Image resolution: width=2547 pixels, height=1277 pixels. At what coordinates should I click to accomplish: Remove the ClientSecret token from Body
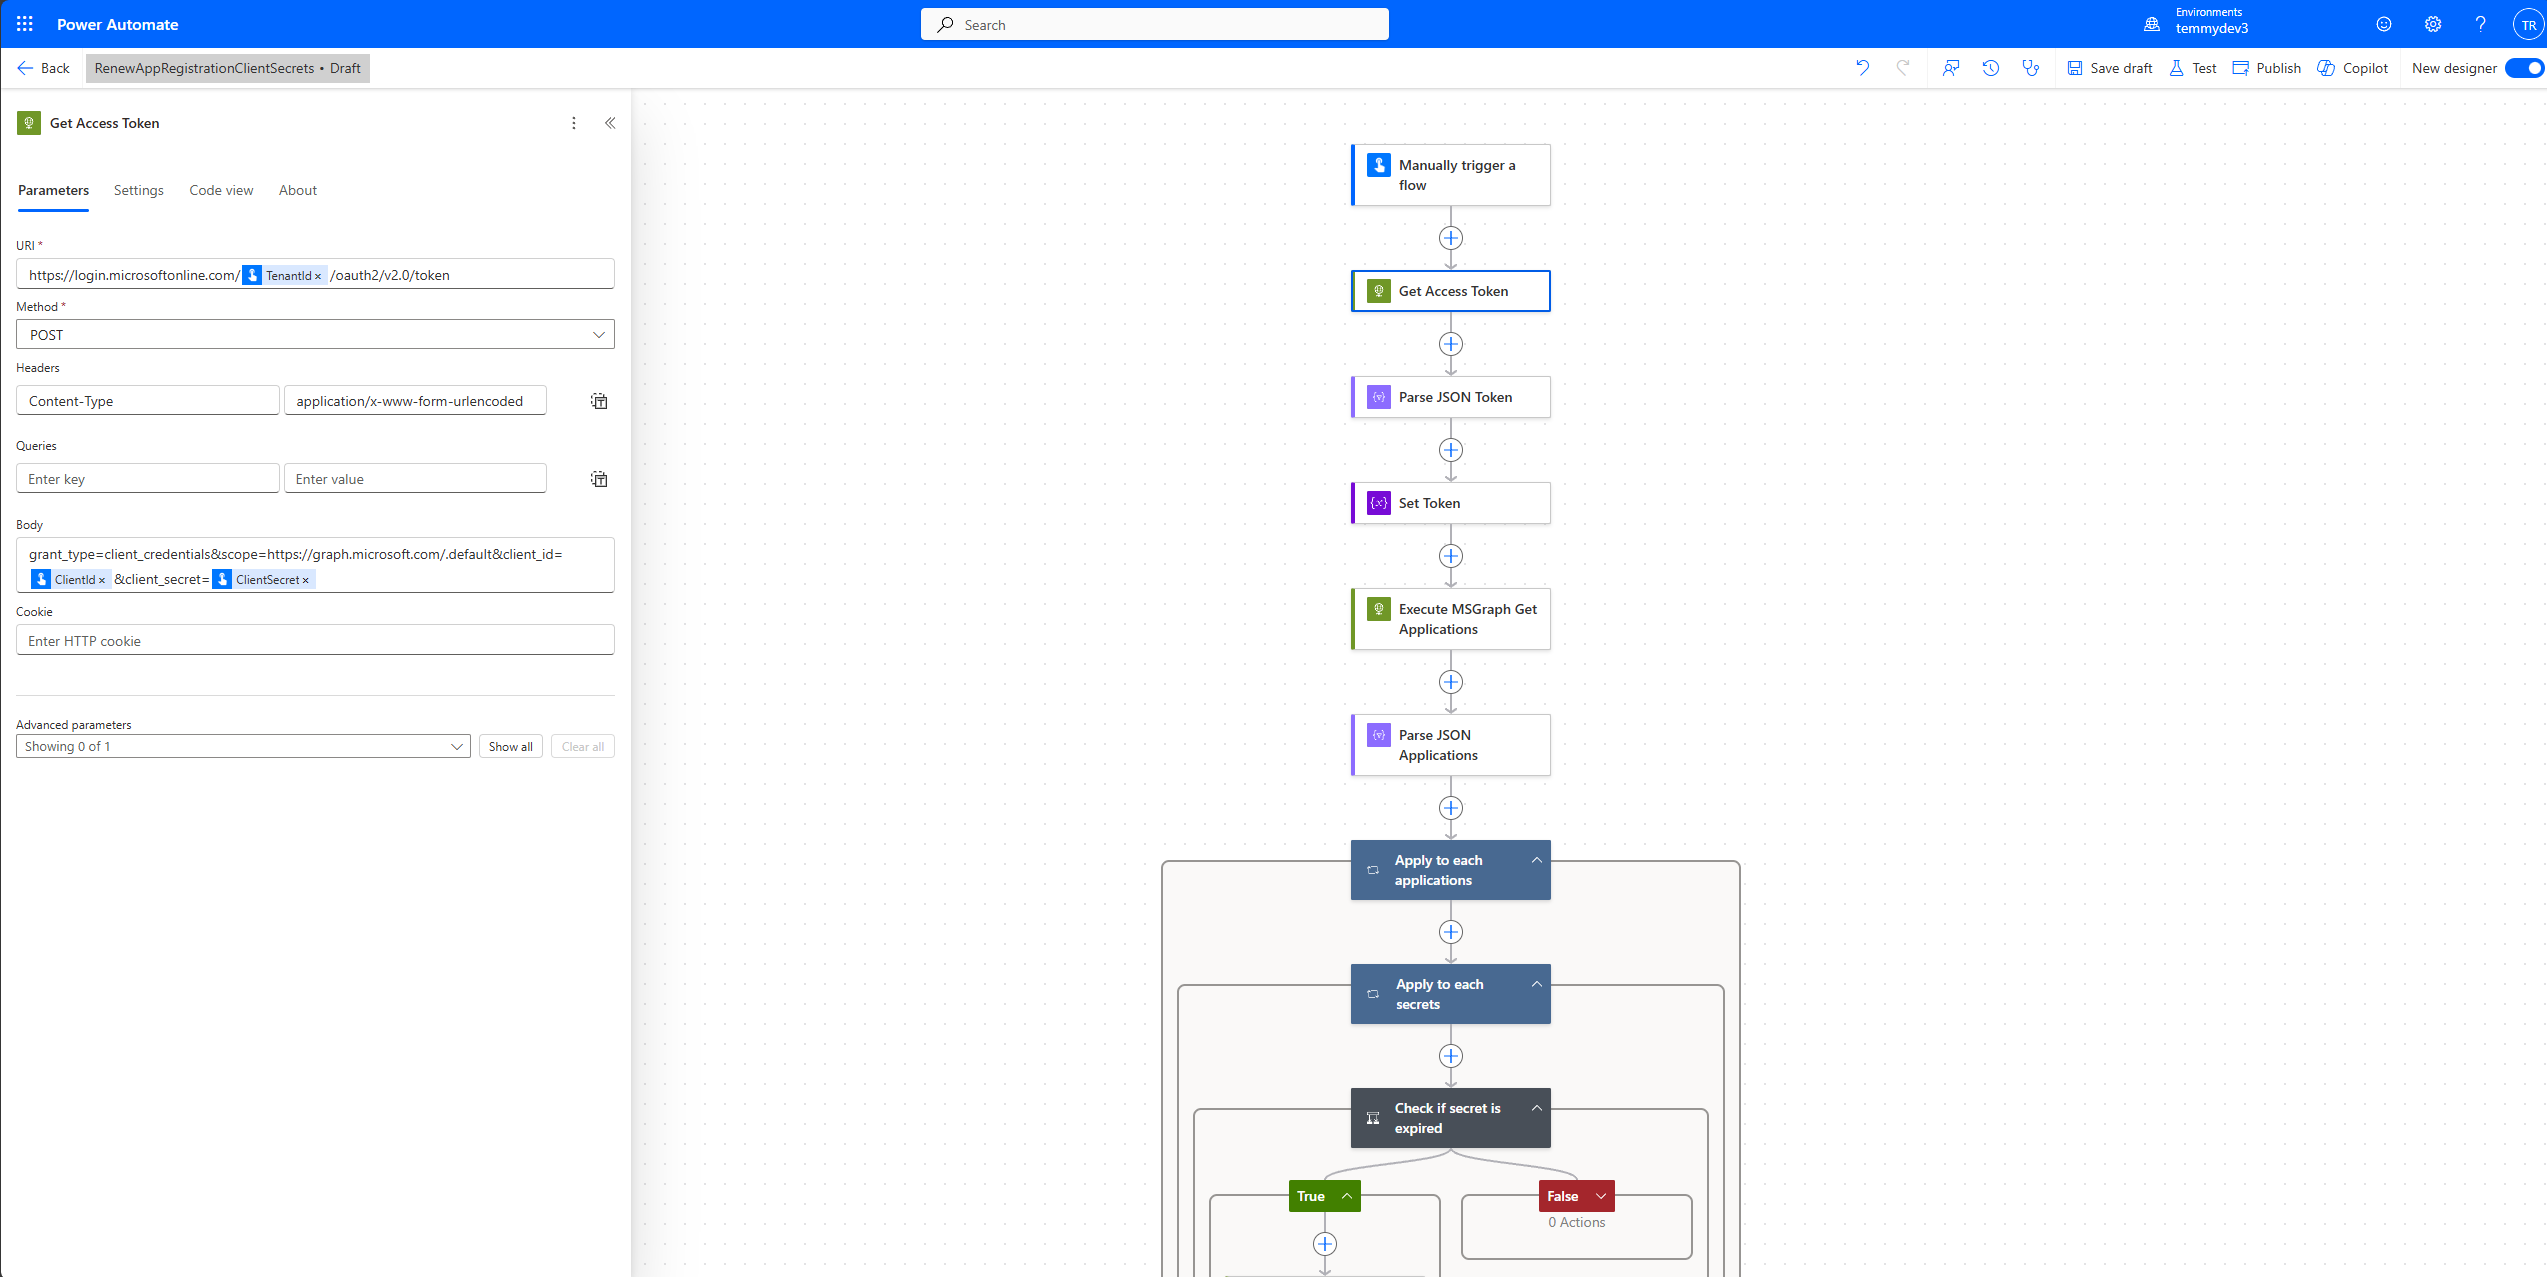pyautogui.click(x=305, y=580)
